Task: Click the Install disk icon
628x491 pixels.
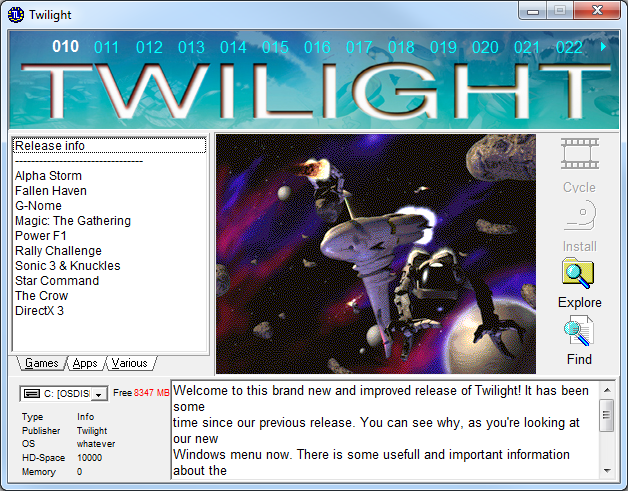Action: pyautogui.click(x=580, y=215)
